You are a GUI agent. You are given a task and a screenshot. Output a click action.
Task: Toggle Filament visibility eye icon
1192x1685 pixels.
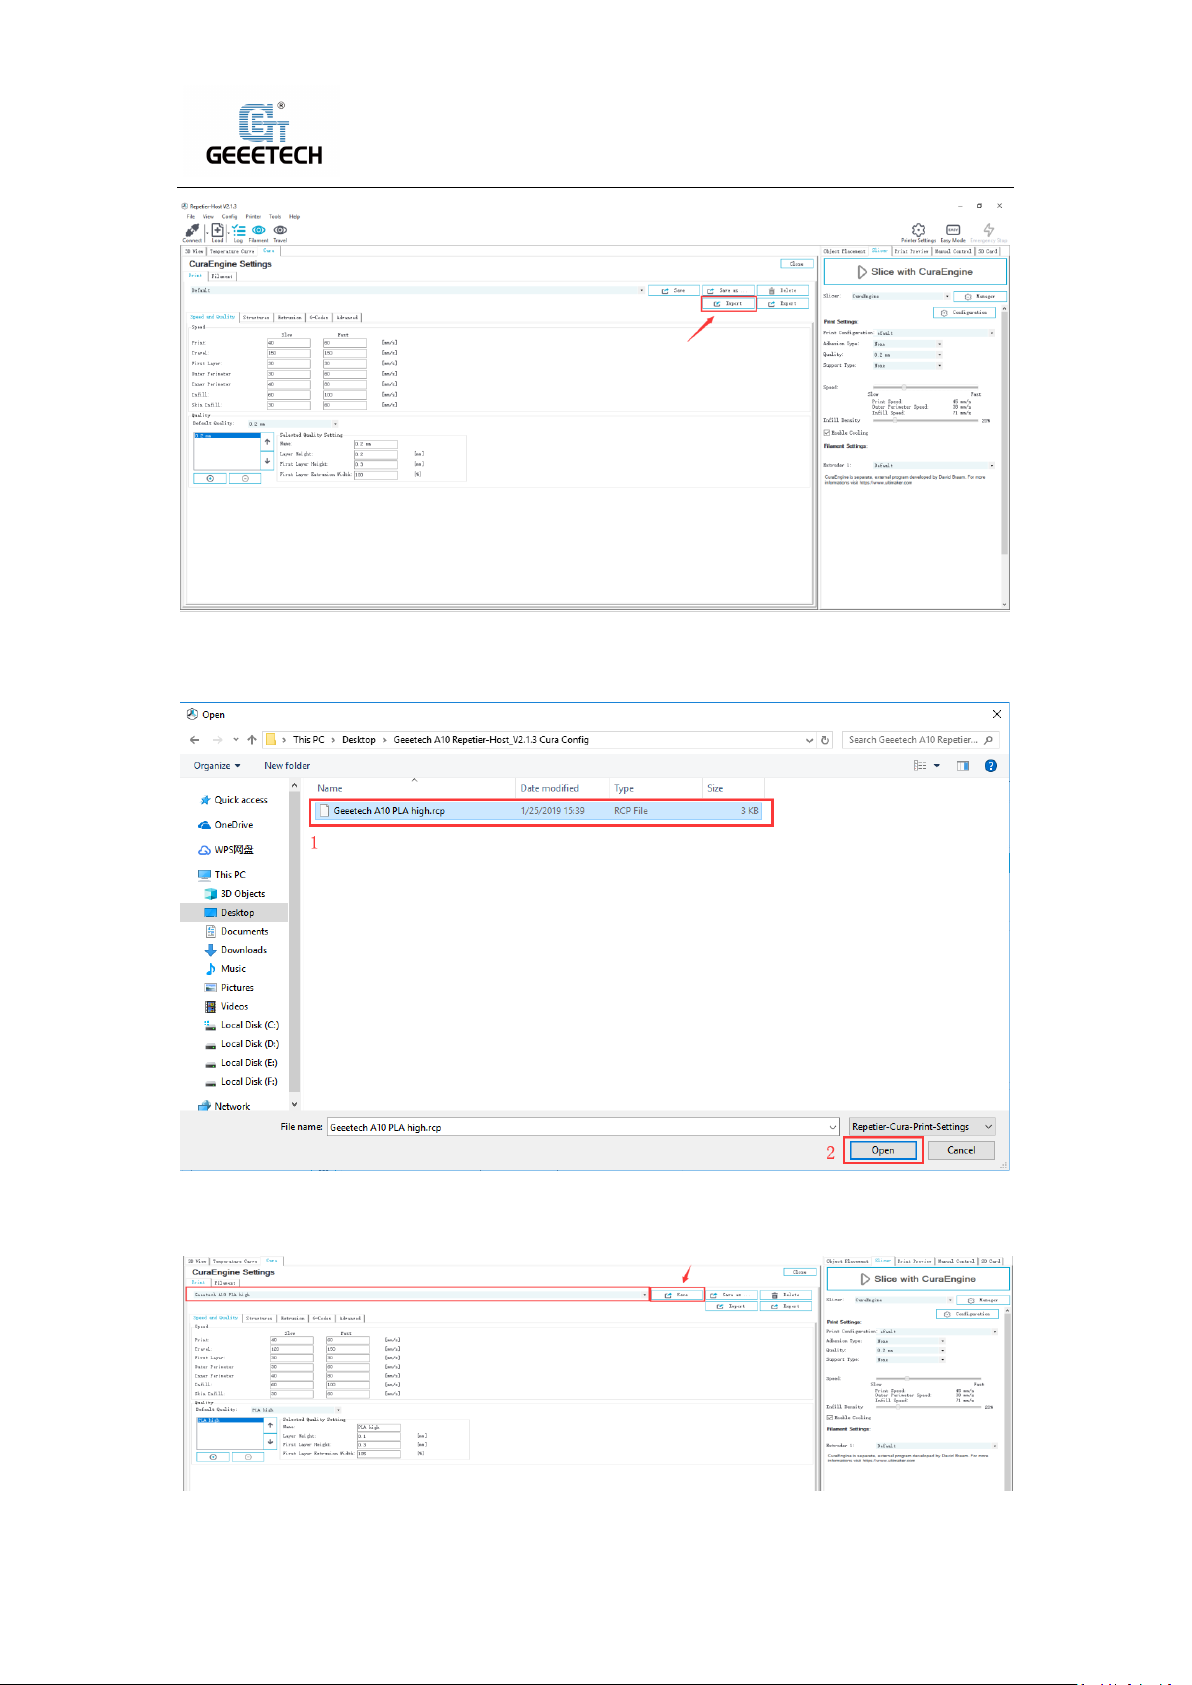258,230
